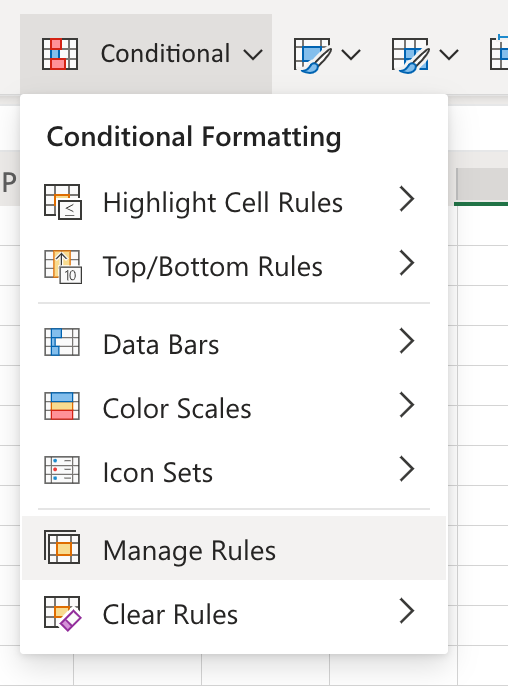Screen dimensions: 508x686
Task: Click the Color Scales icon
Action: coord(62,406)
